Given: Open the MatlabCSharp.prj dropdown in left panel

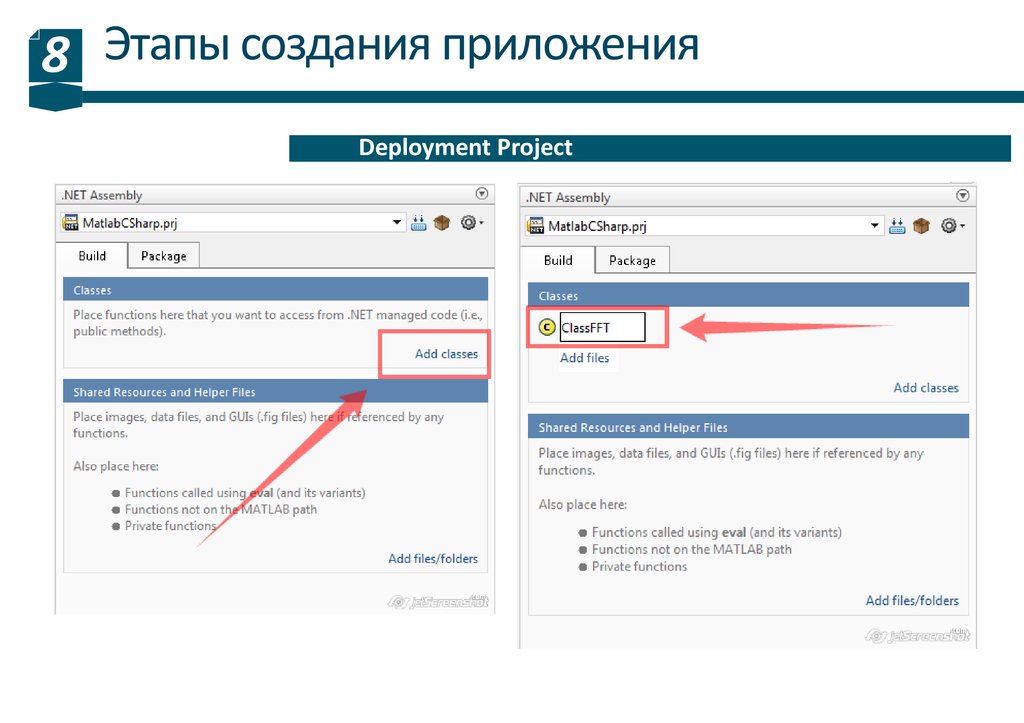Looking at the screenshot, I should coord(398,223).
